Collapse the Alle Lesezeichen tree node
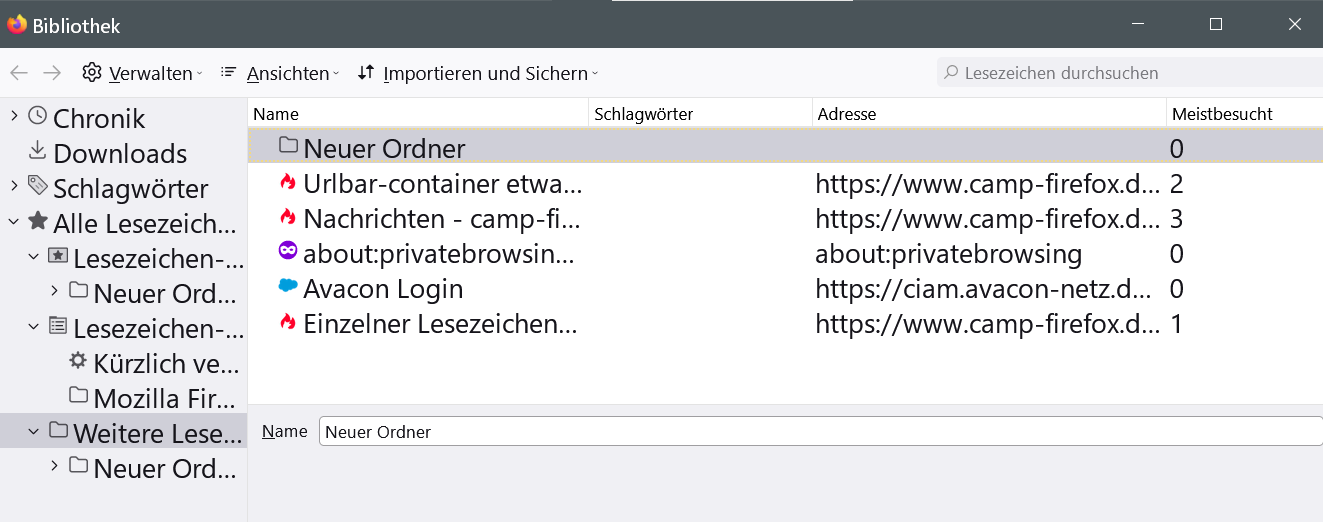 [x=14, y=222]
